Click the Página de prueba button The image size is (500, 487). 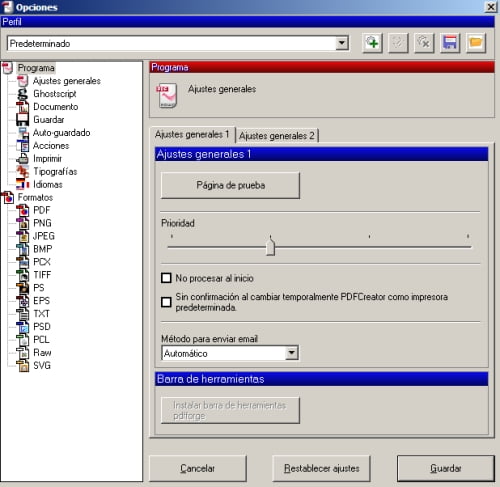(x=230, y=185)
